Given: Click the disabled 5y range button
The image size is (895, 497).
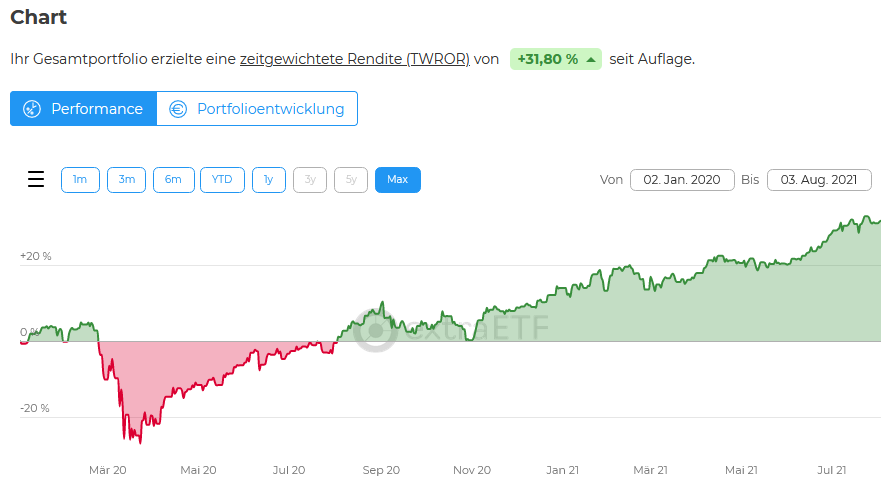Looking at the screenshot, I should [351, 180].
